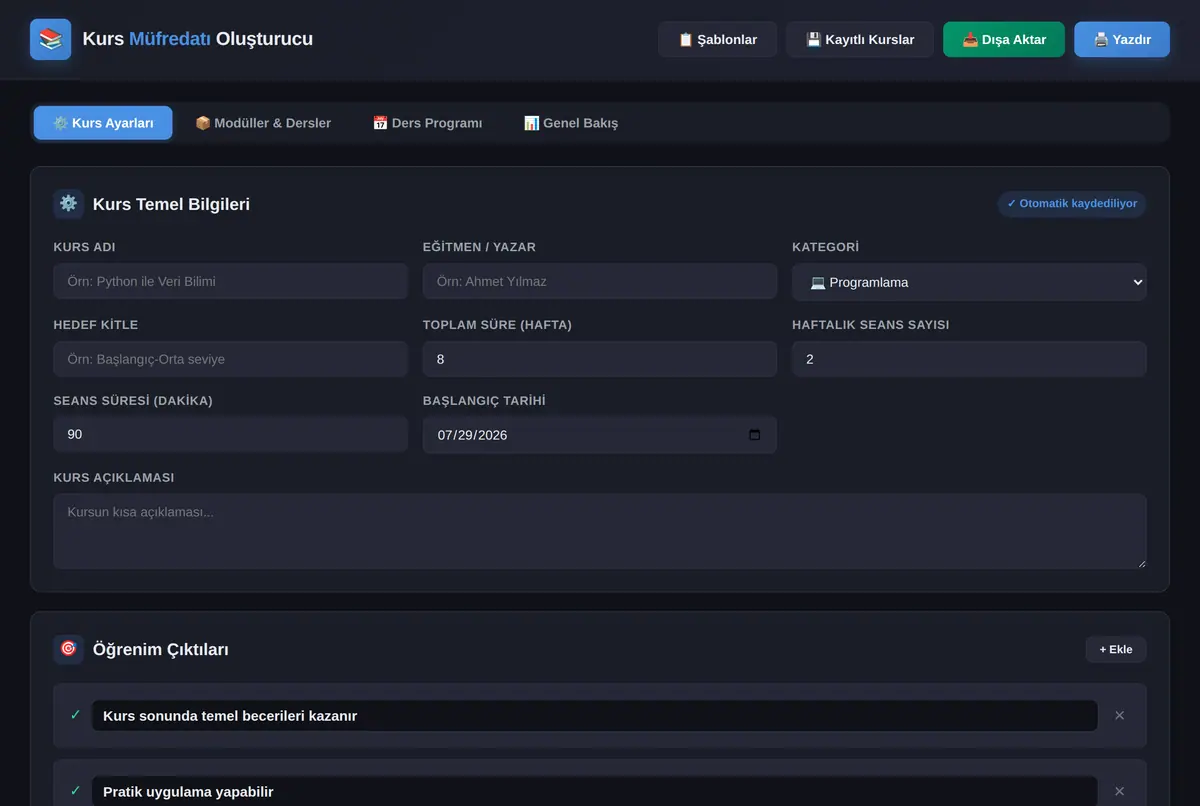Screen dimensions: 1200x806
Task: Click the Dışa Aktar button
Action: click(1004, 40)
